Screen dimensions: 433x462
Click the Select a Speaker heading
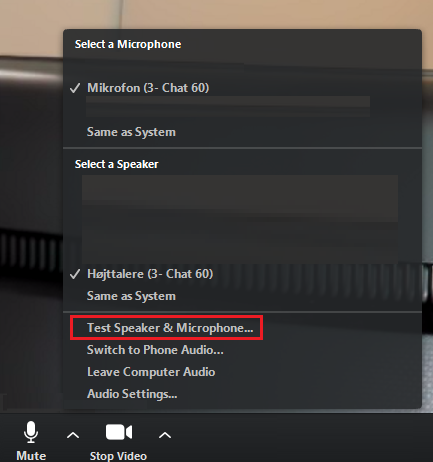pos(117,164)
